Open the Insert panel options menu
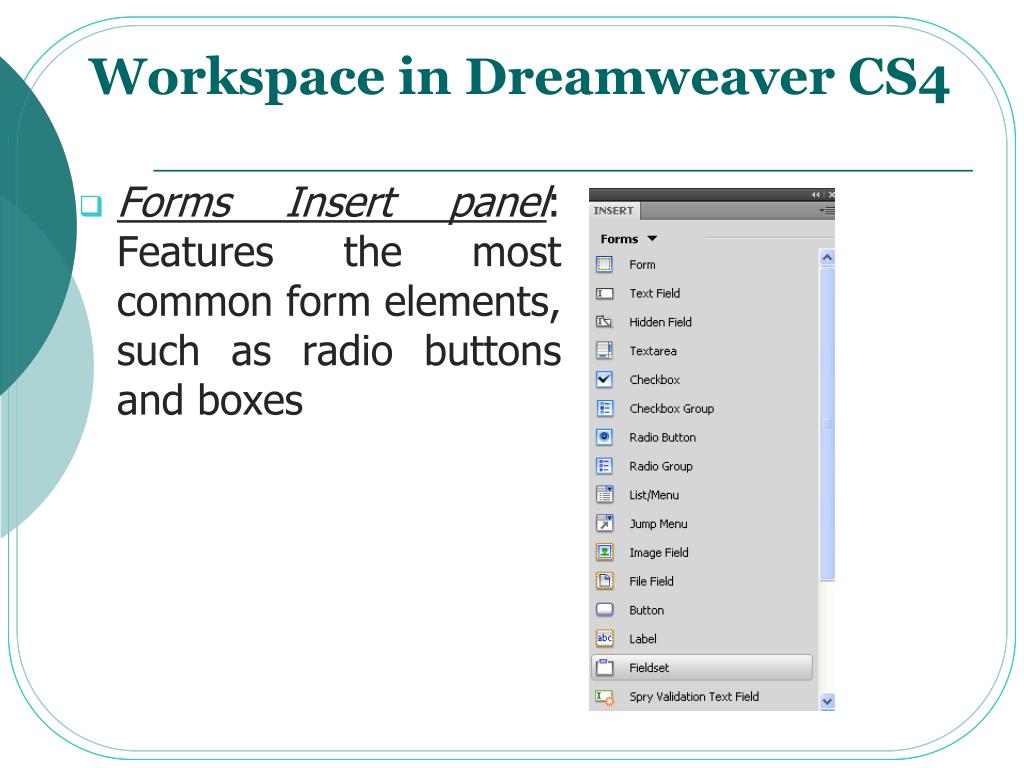 [x=827, y=211]
